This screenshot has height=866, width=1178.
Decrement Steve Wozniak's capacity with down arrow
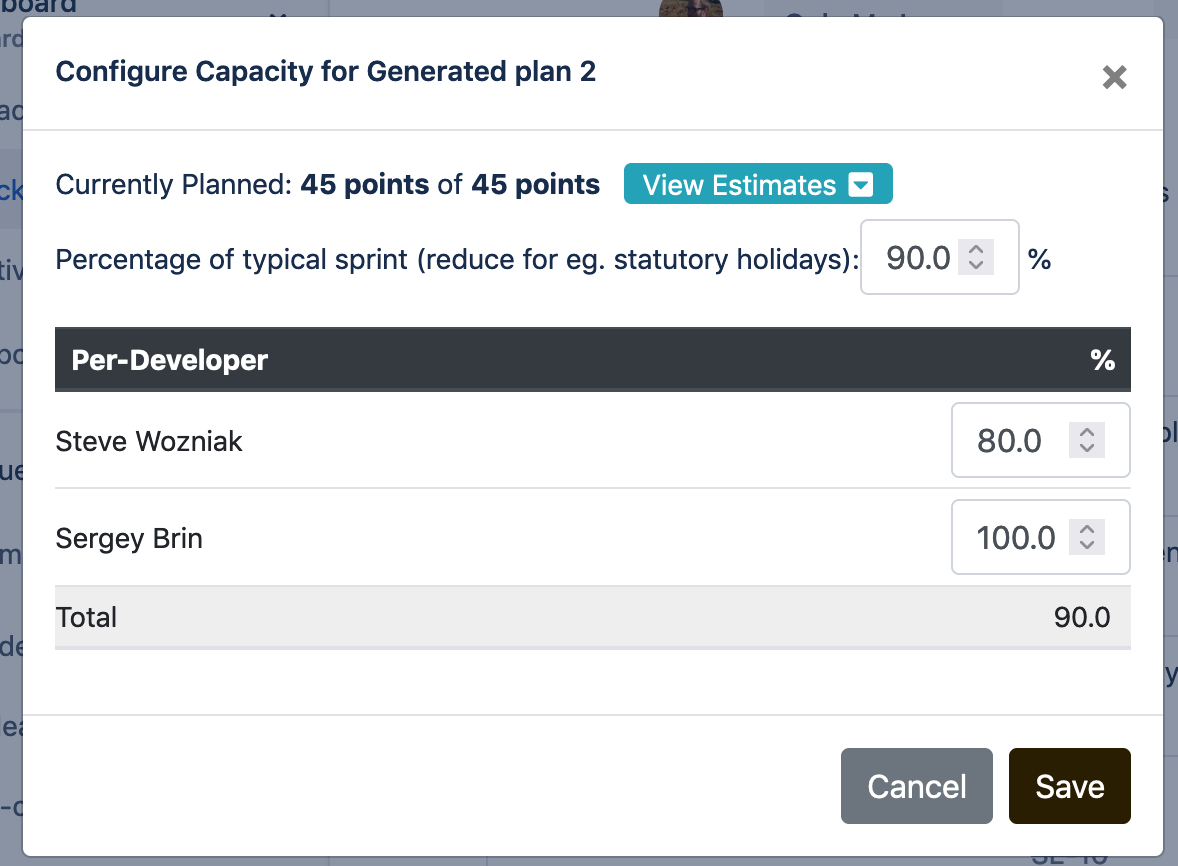(x=1087, y=448)
